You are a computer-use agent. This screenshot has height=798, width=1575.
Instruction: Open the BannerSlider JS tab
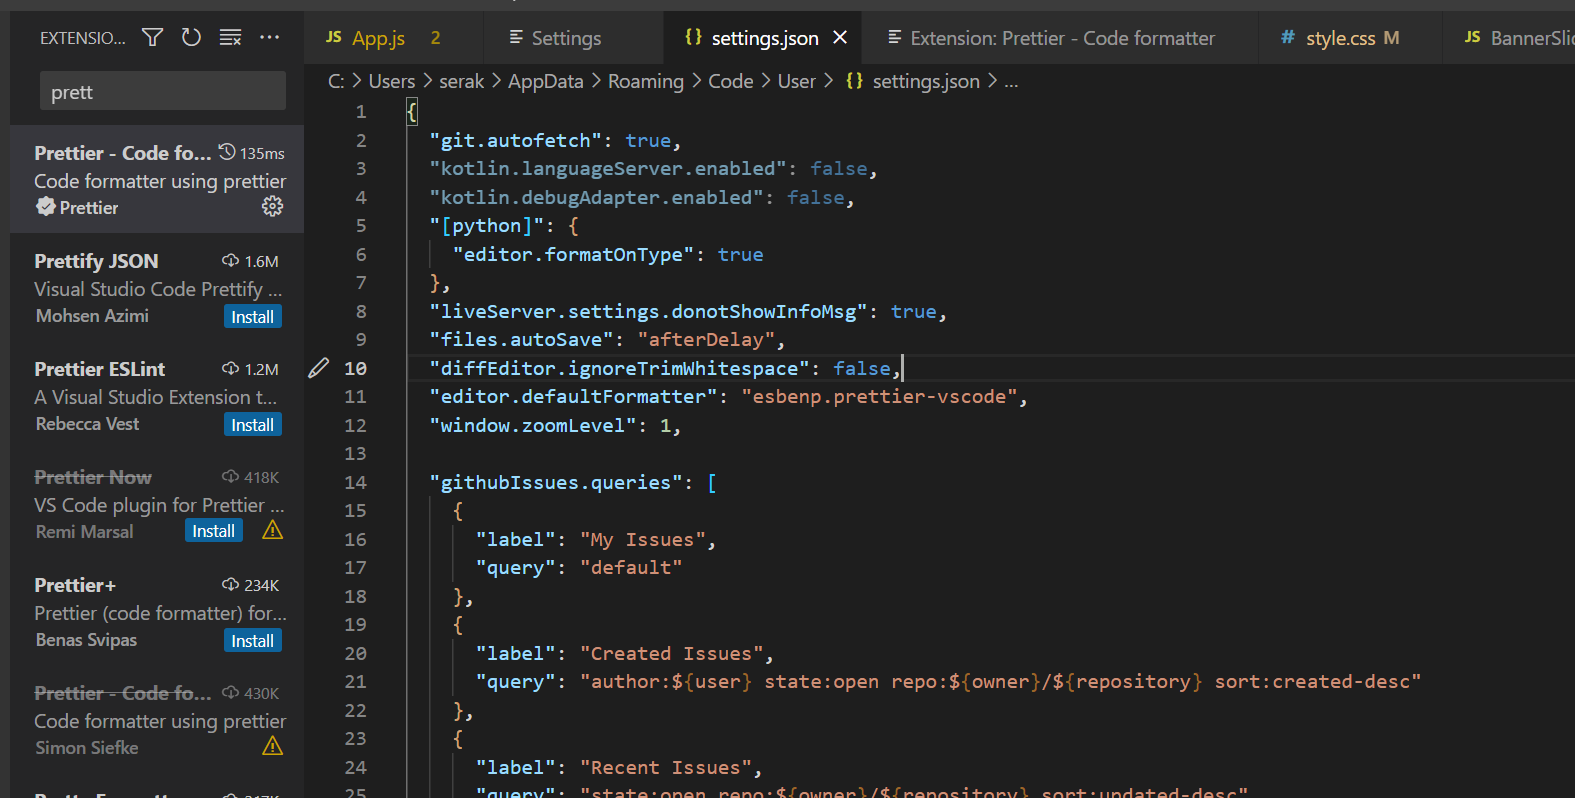[x=1508, y=38]
